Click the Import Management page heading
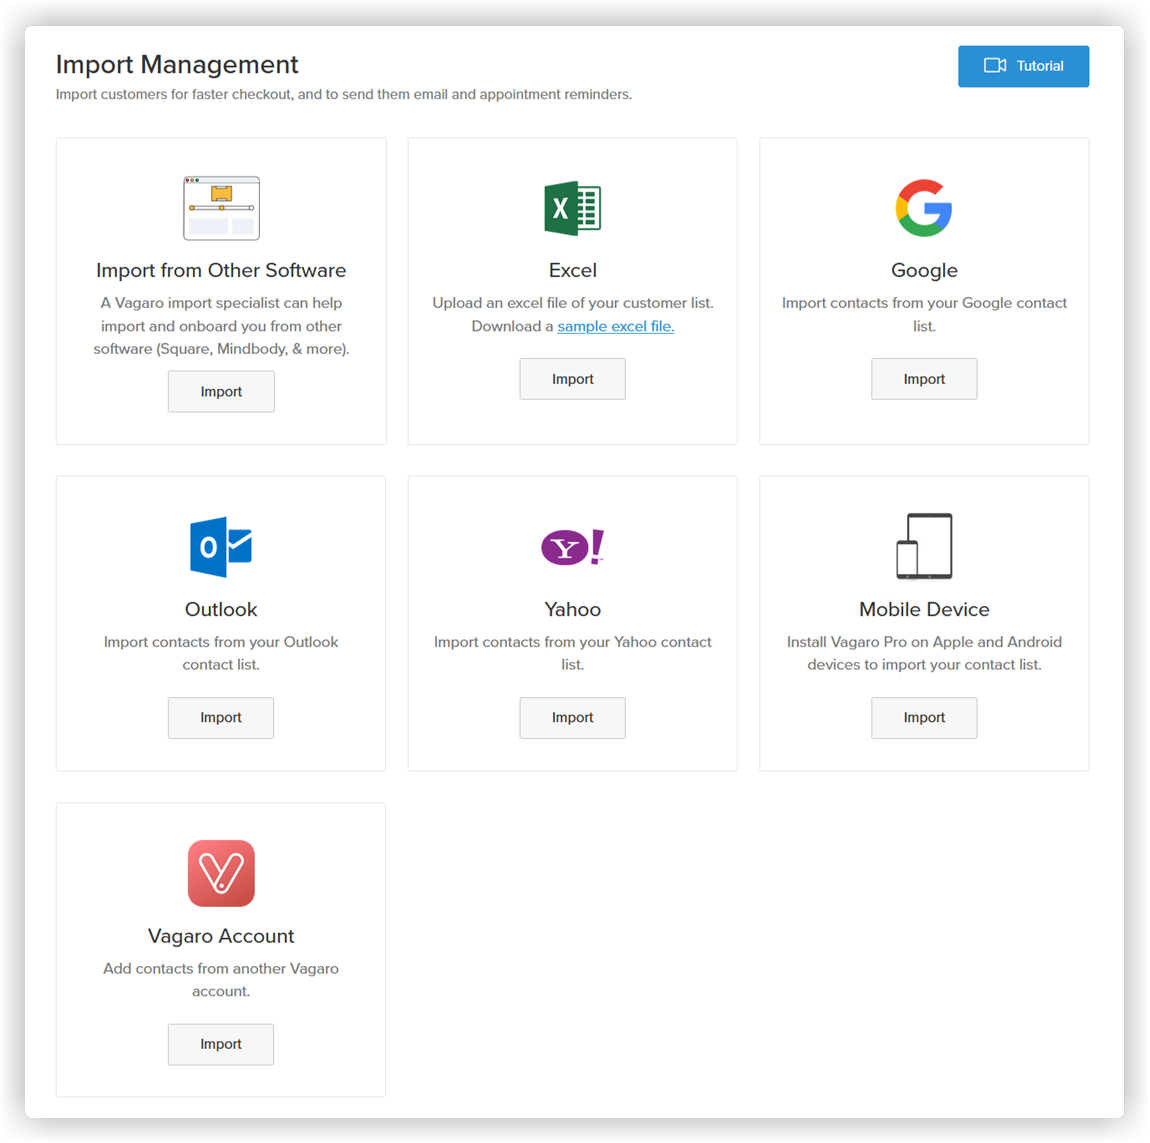Image resolution: width=1150 pixels, height=1143 pixels. (x=177, y=65)
